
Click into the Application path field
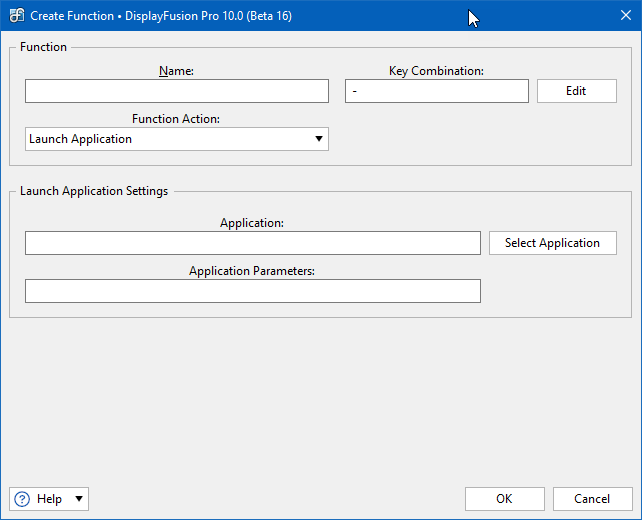point(253,243)
